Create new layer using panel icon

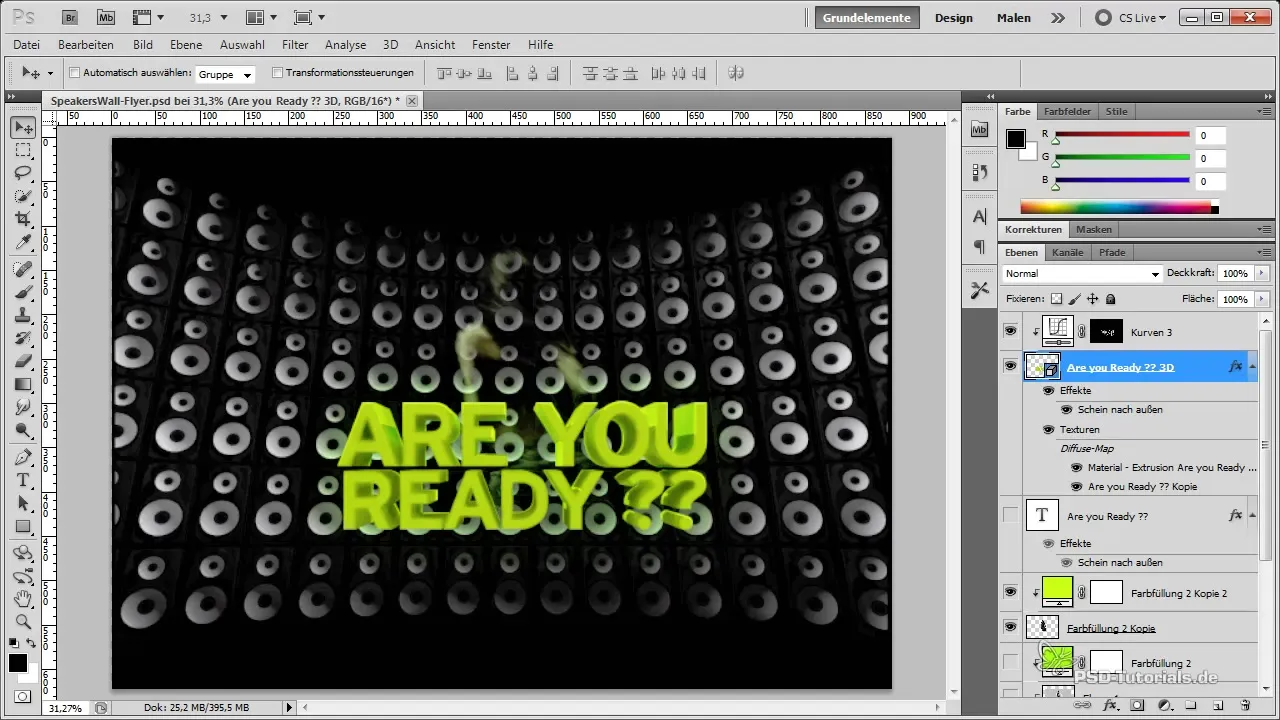click(1218, 705)
